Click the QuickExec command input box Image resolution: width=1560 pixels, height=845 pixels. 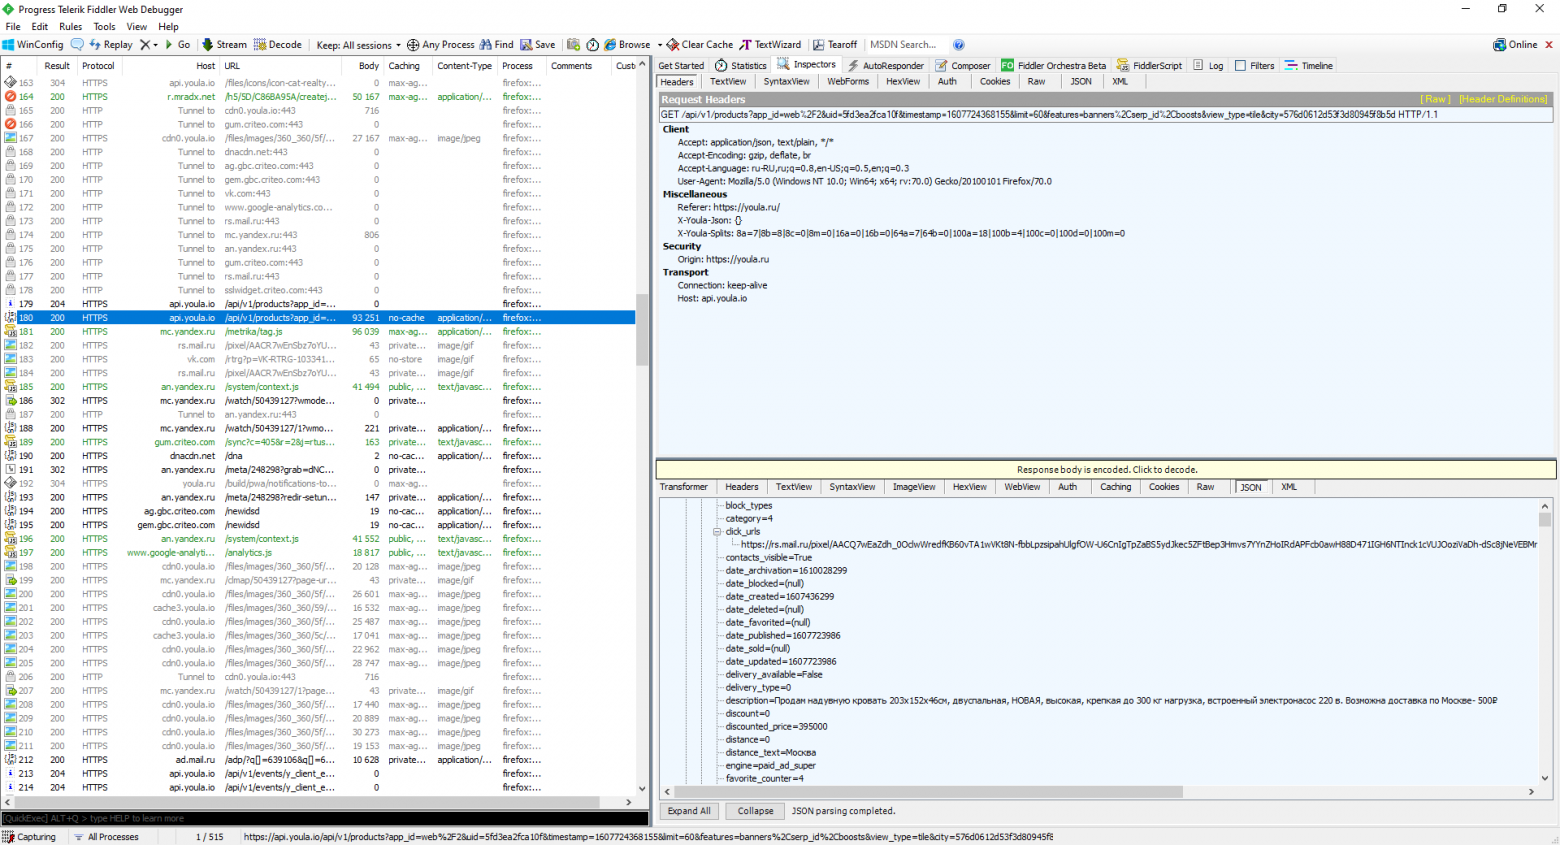coord(325,818)
